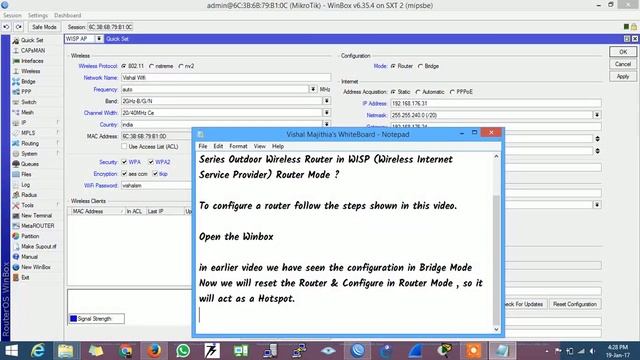The image size is (640, 360).
Task: Select nstreme wireless protocol
Action: pyautogui.click(x=152, y=66)
